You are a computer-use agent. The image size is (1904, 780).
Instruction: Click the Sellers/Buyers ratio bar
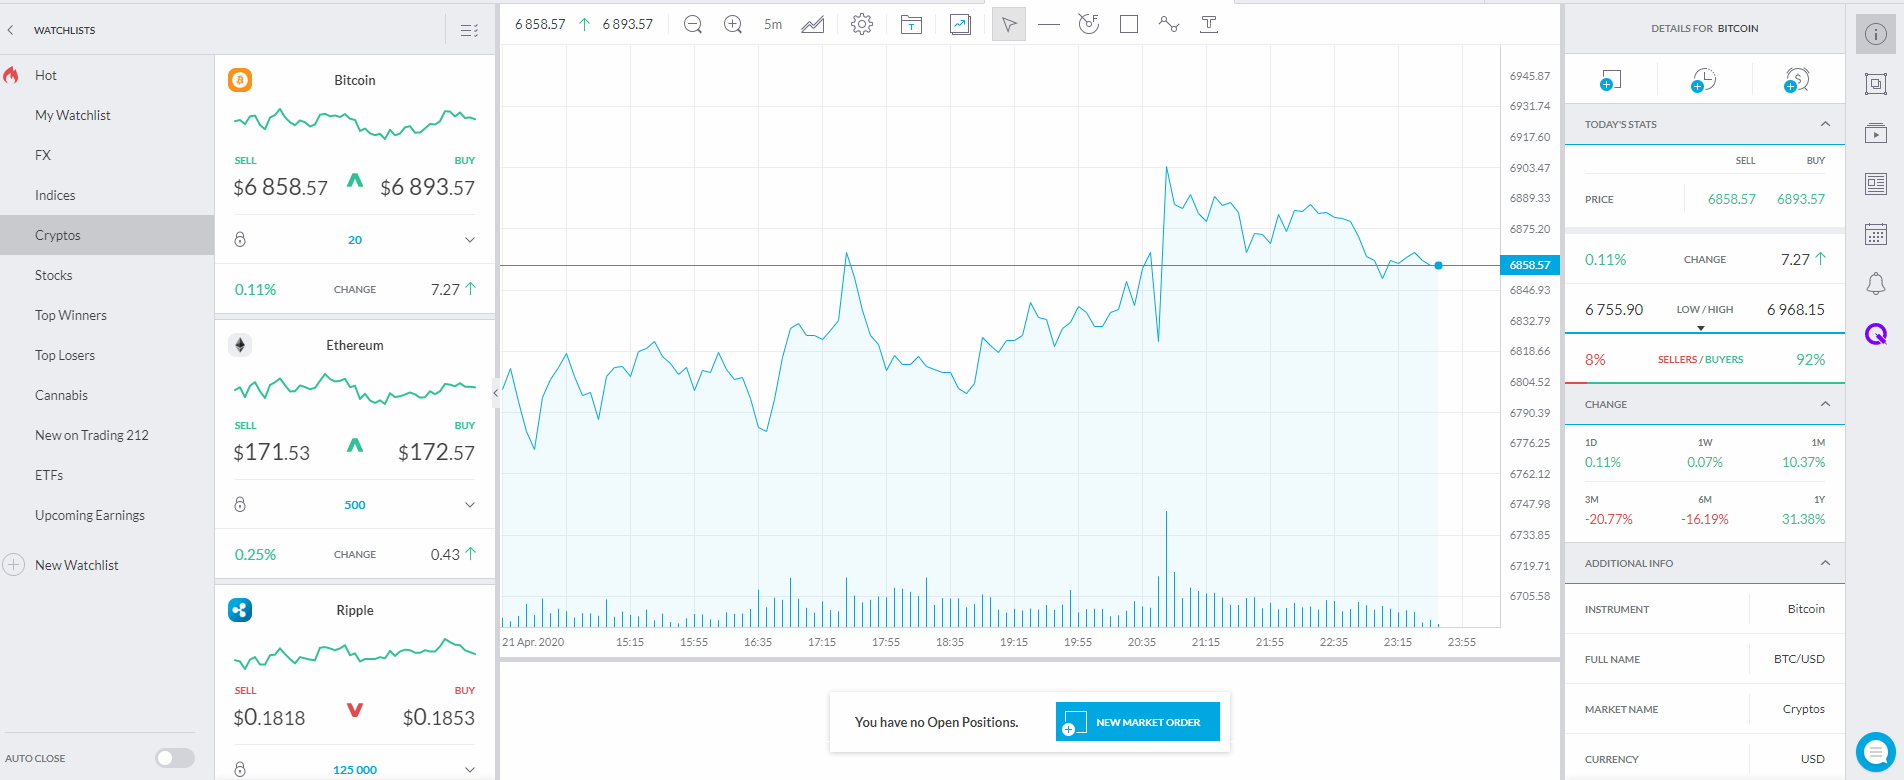tap(1705, 383)
